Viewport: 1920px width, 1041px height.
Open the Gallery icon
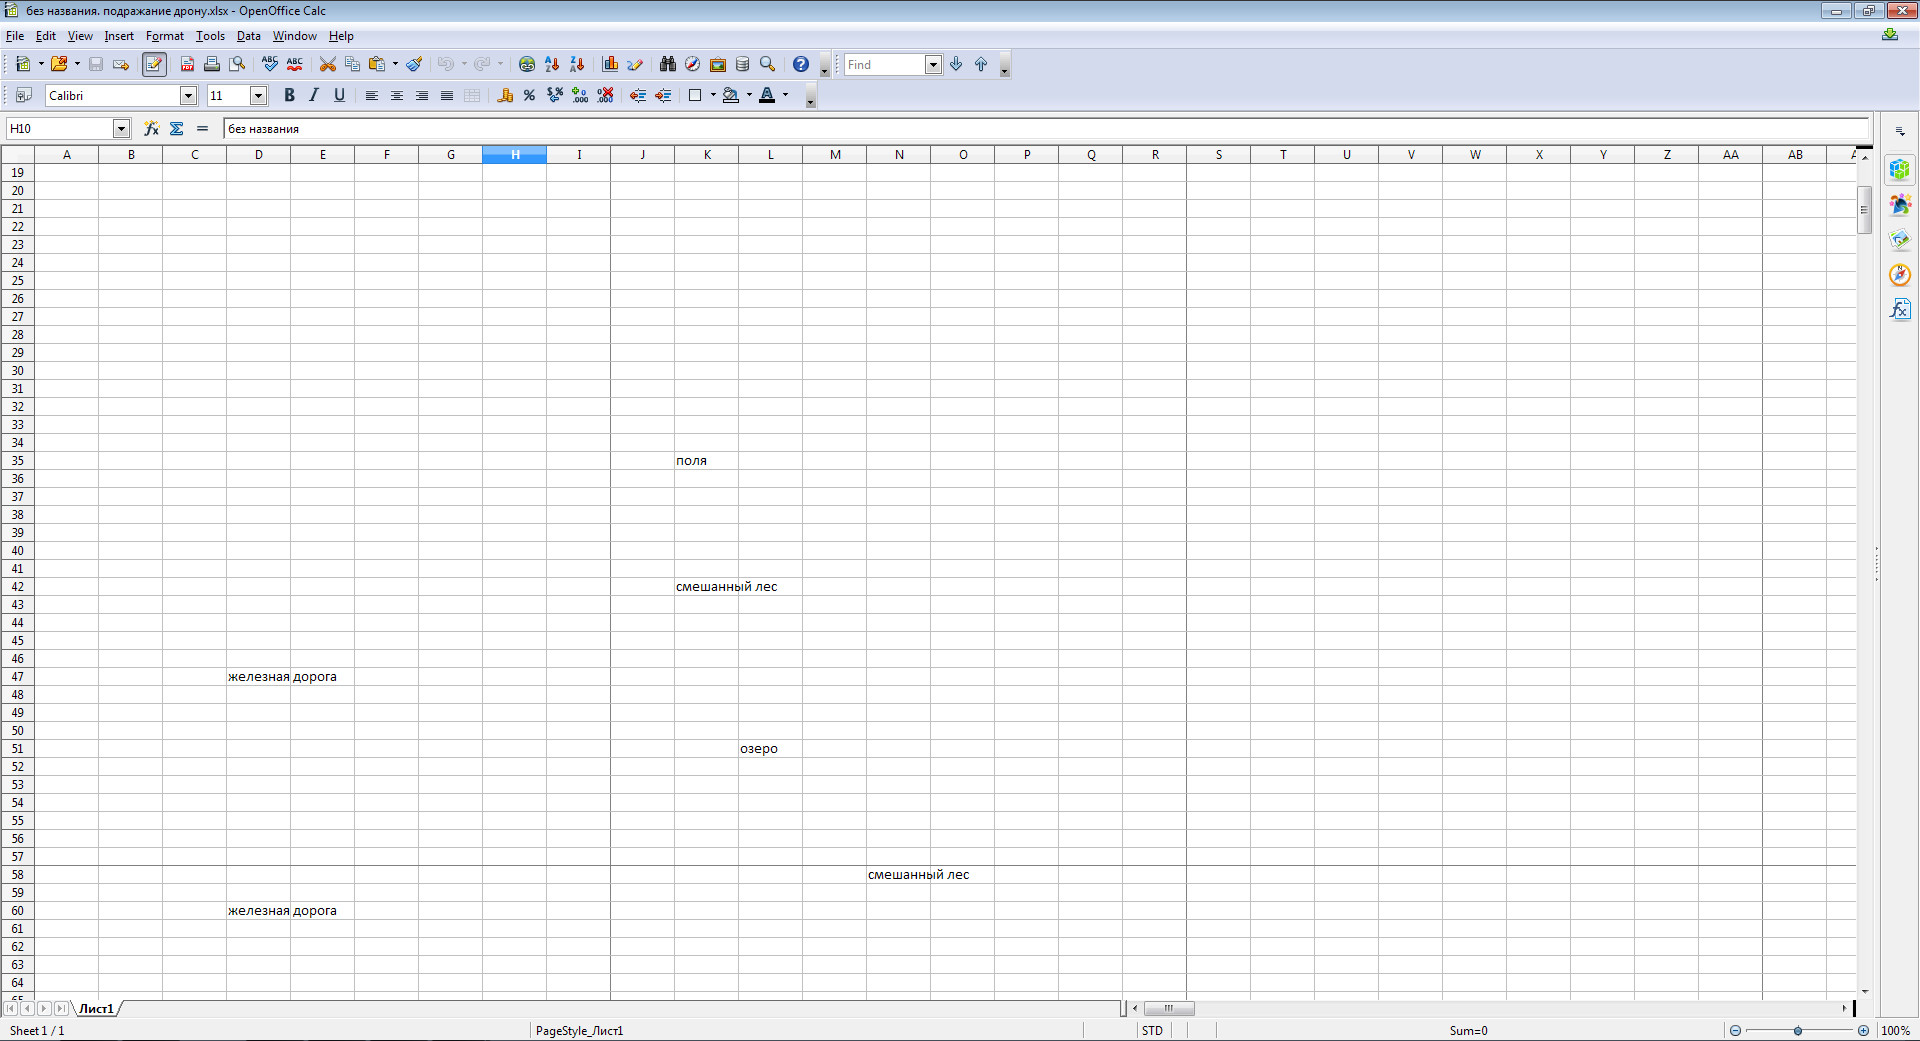pos(717,64)
